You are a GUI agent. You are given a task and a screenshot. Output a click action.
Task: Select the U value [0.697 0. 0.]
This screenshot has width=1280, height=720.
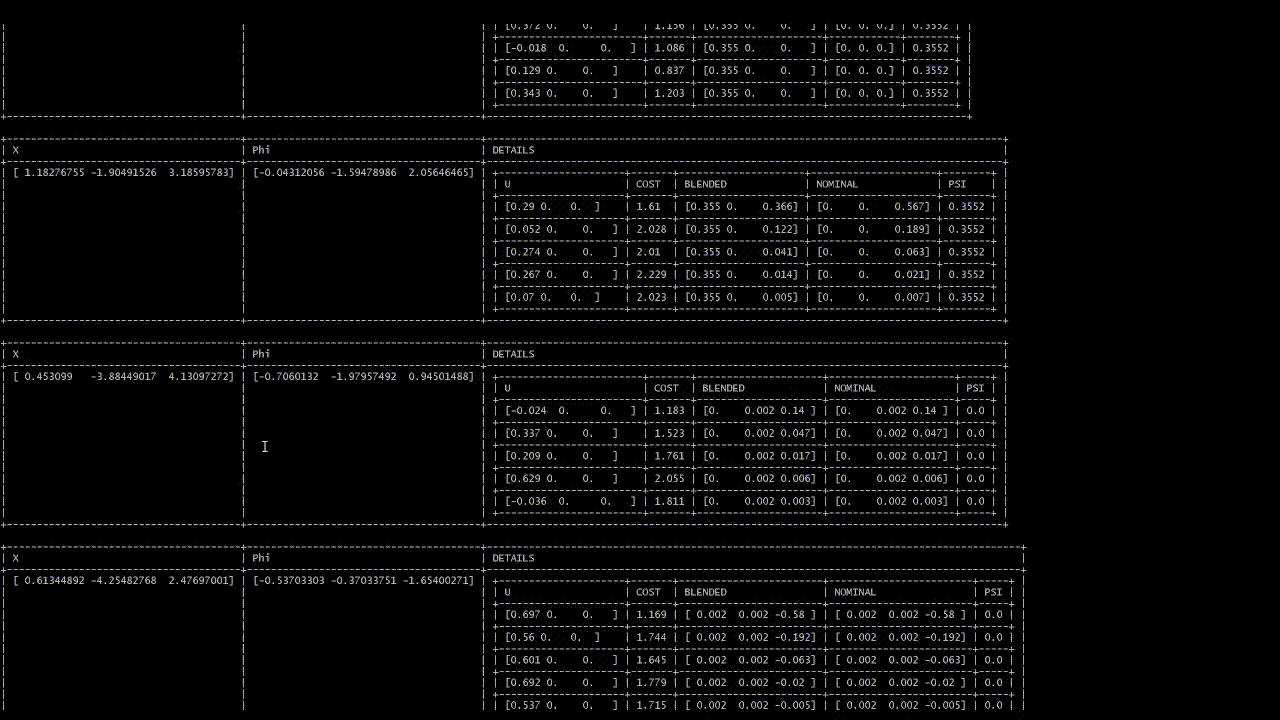[561, 614]
